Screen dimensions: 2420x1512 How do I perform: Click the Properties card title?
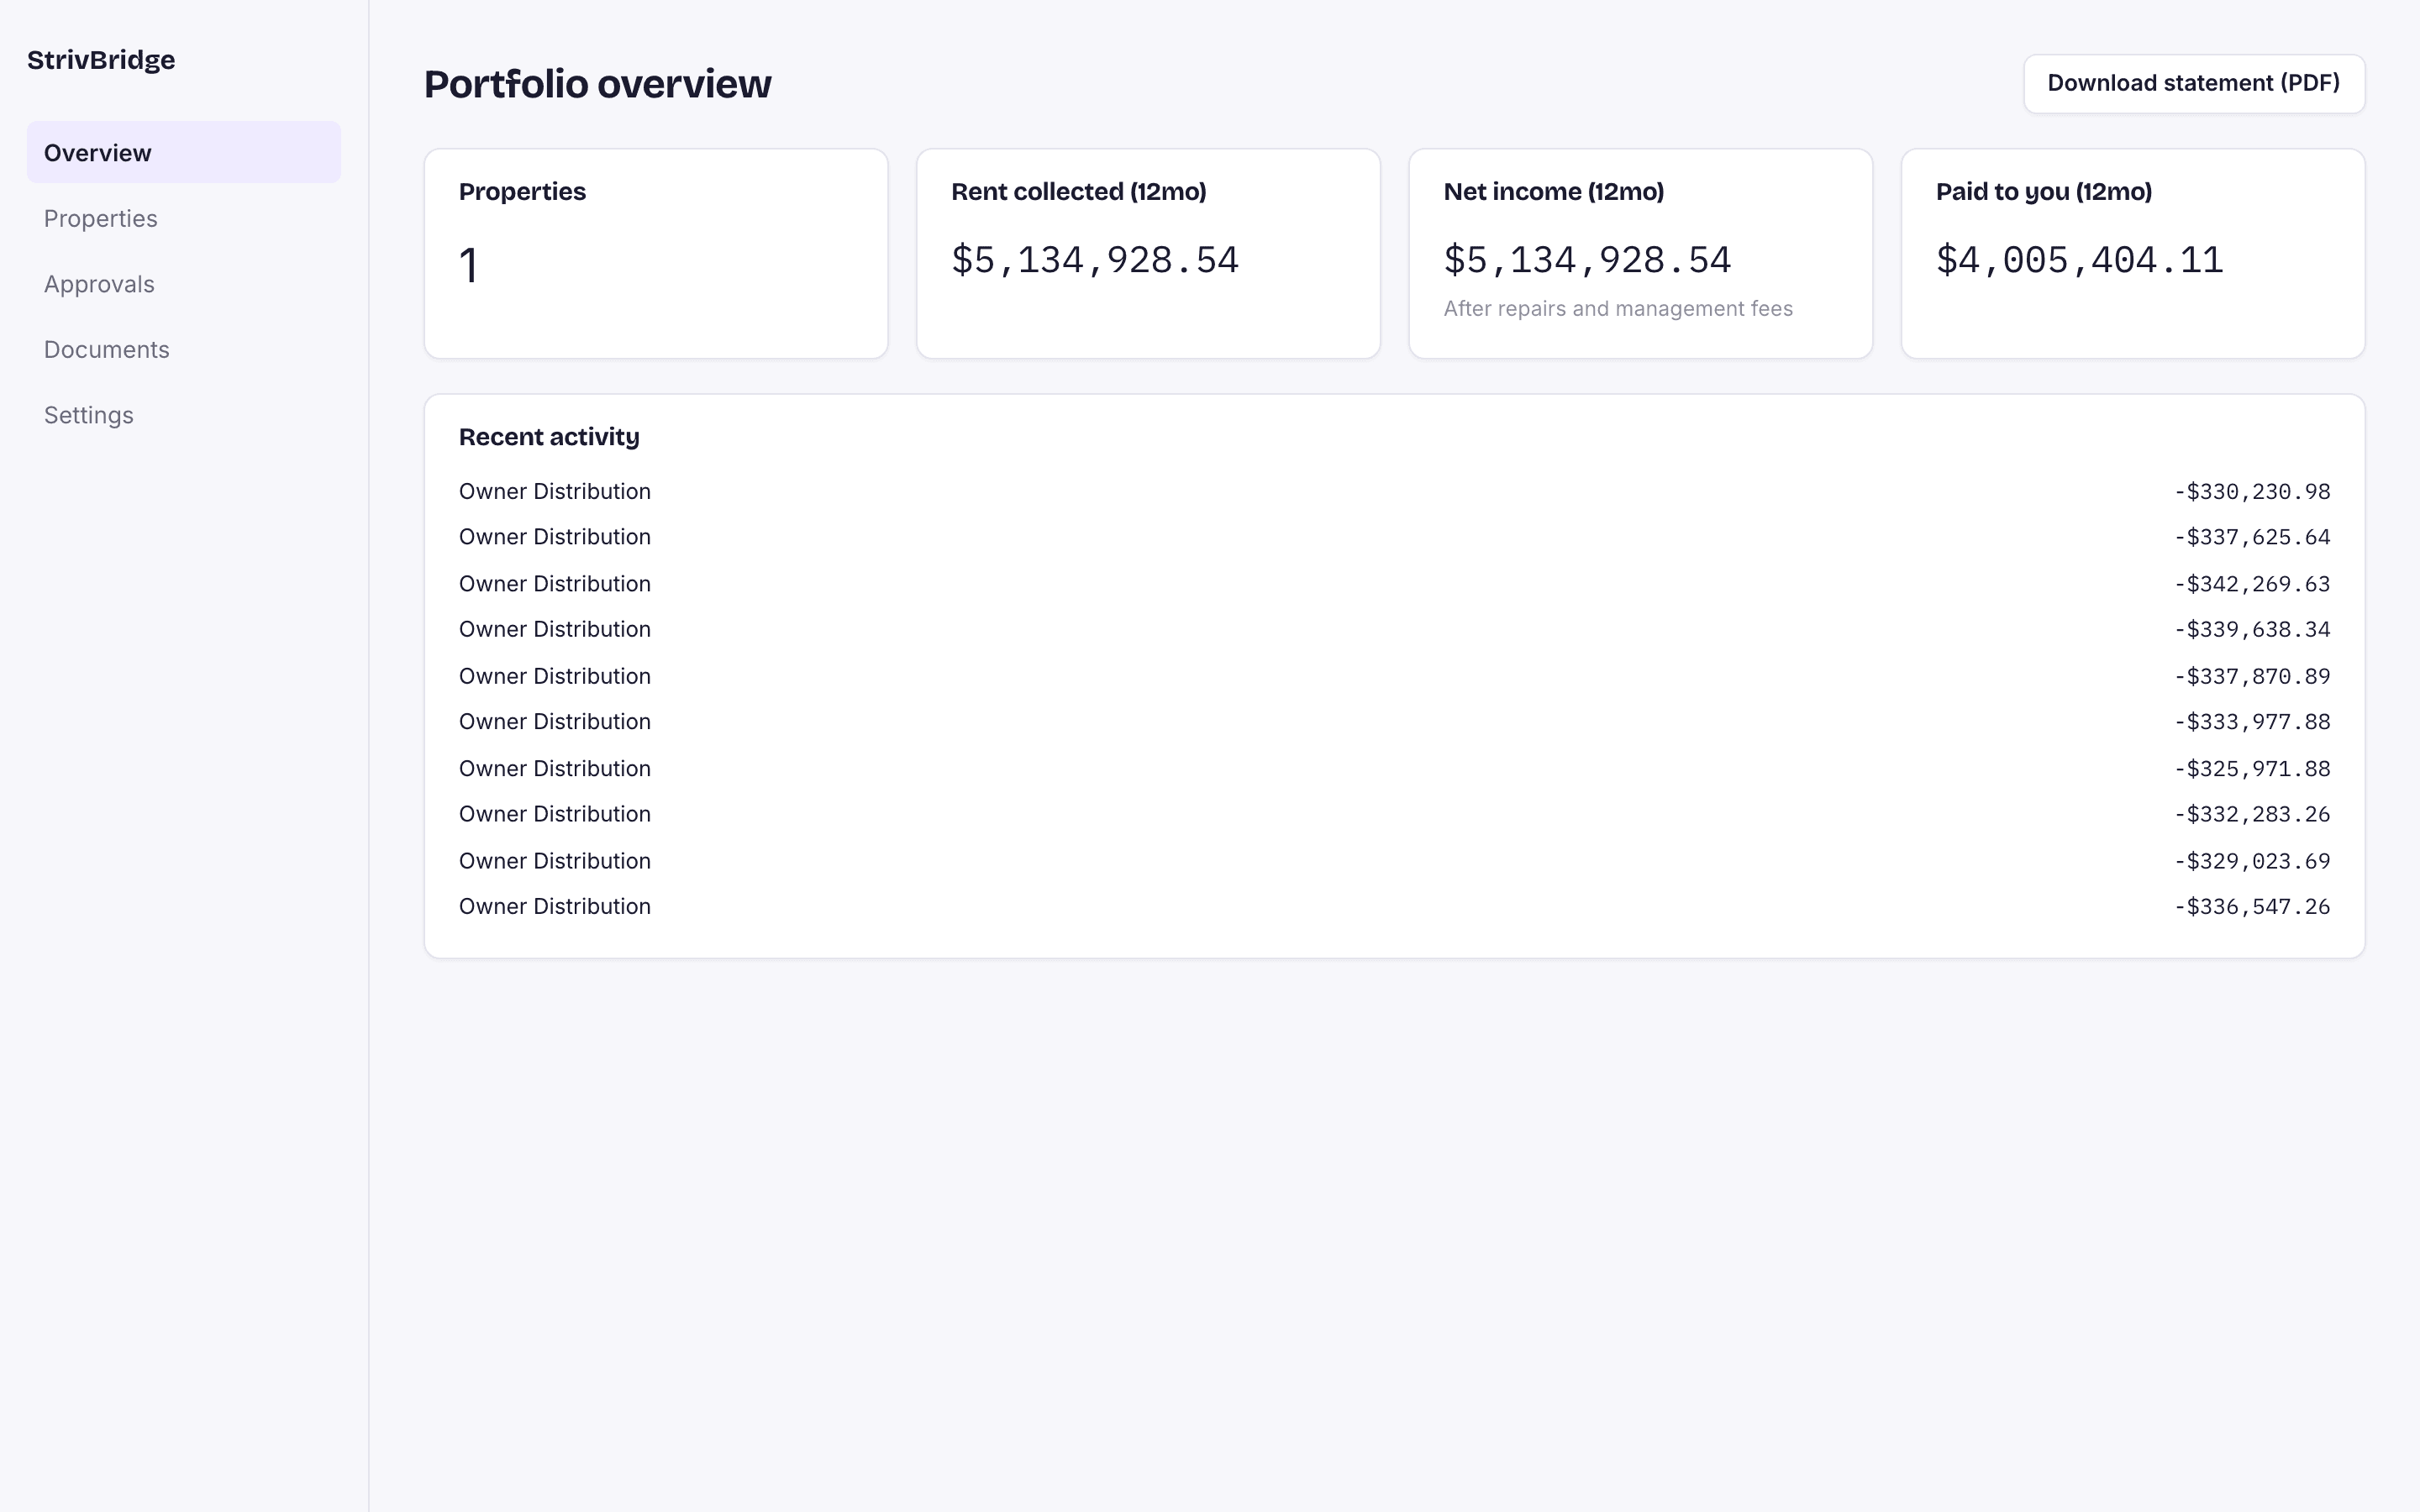coord(522,191)
